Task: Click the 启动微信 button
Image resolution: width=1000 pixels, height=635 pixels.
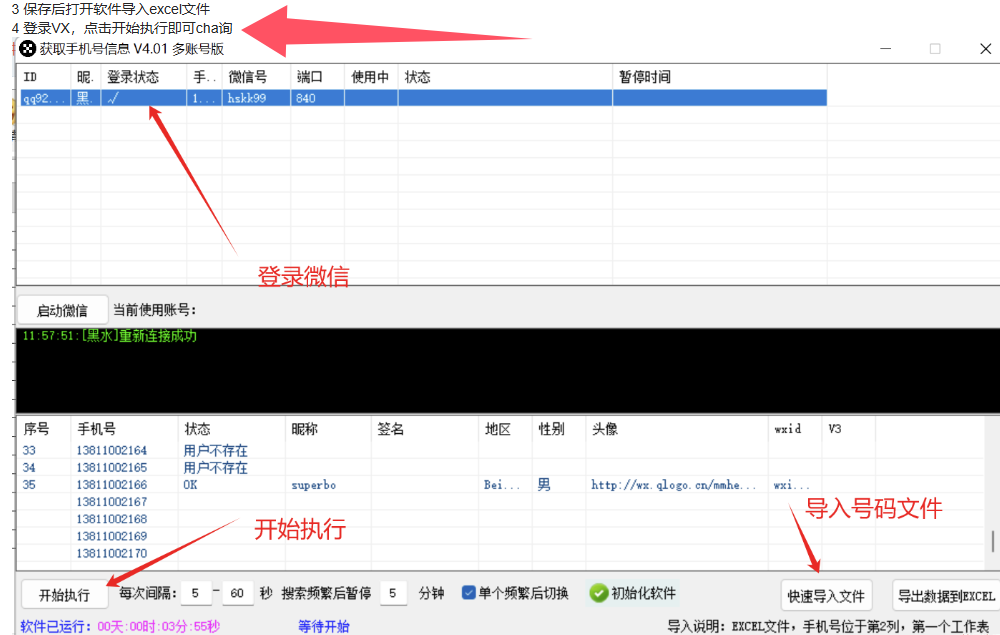Action: (62, 310)
